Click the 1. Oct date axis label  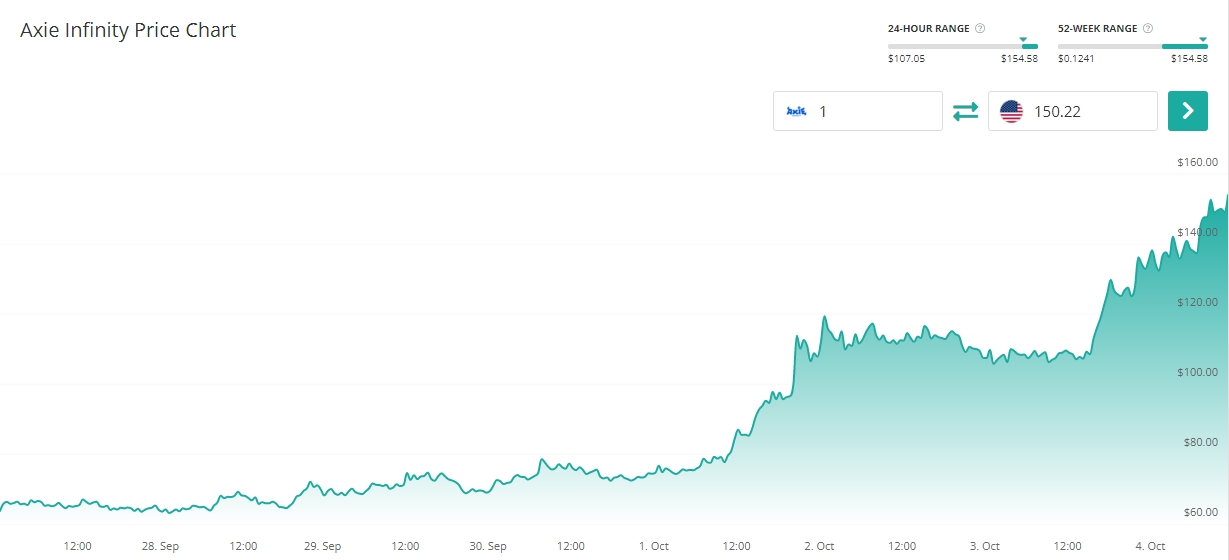tap(654, 546)
